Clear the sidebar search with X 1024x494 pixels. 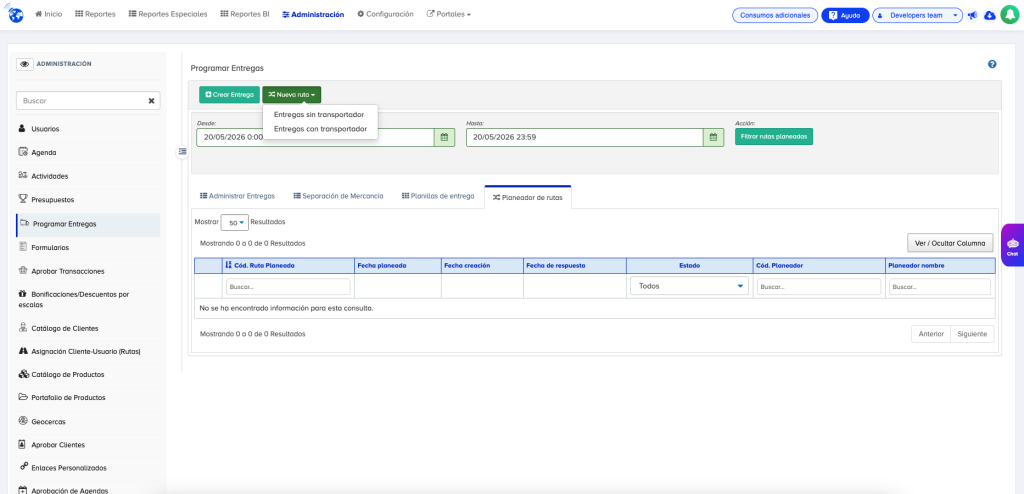coord(152,101)
